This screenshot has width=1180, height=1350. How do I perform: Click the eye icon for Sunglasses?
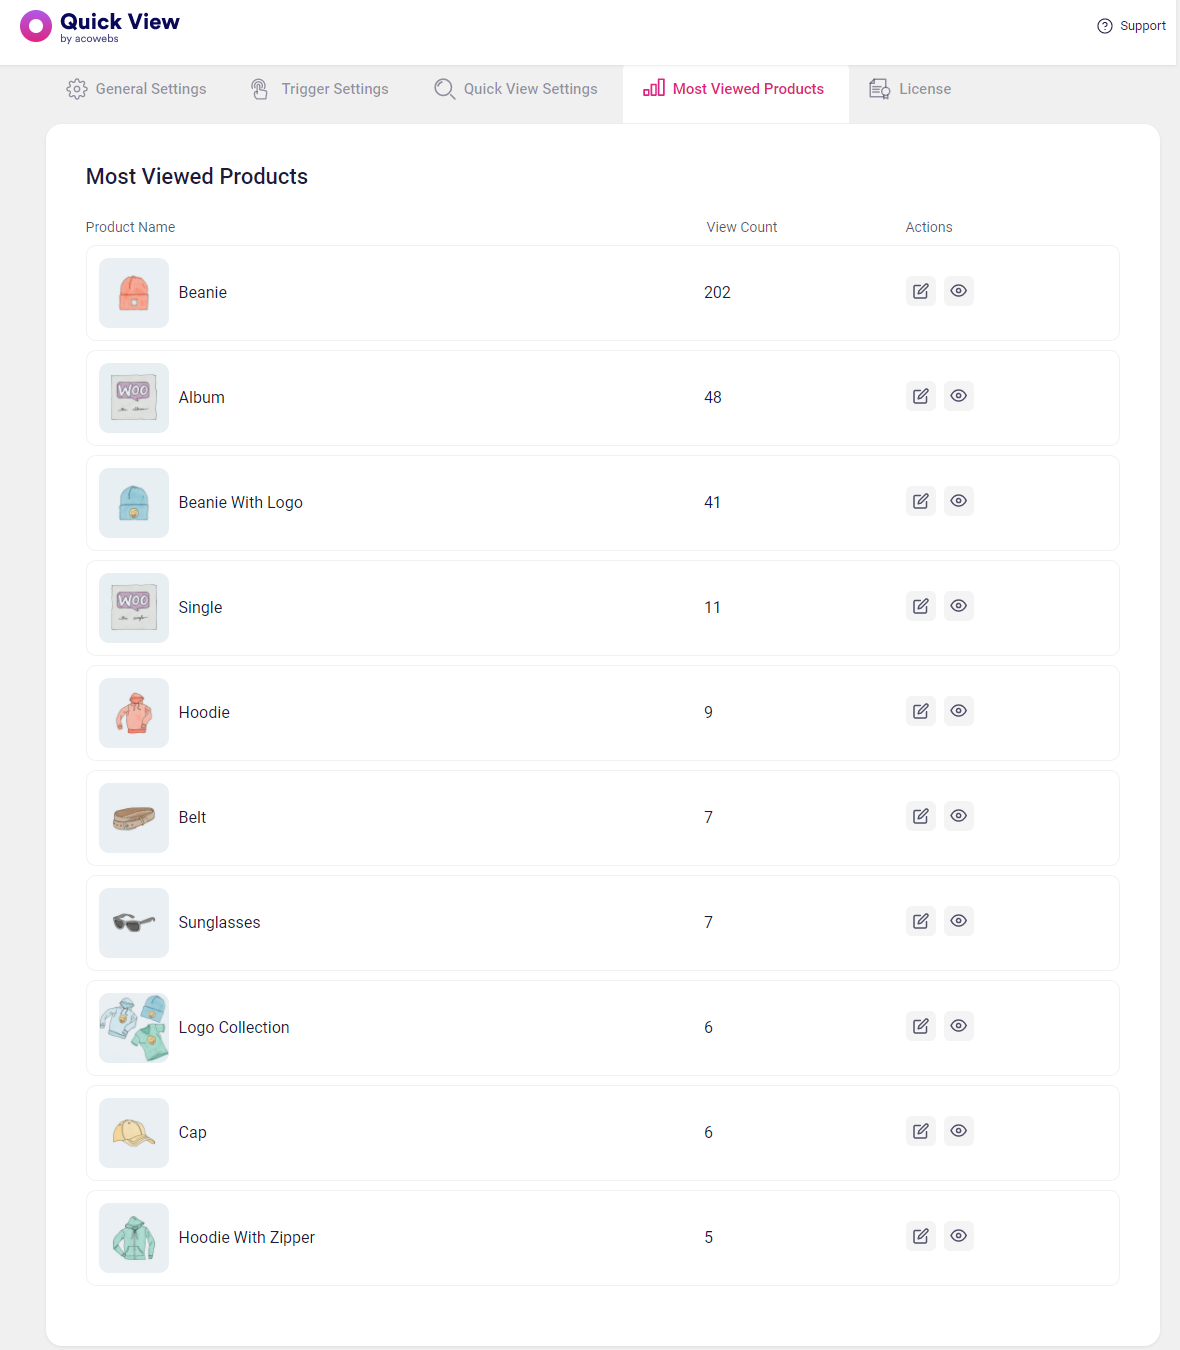(x=959, y=921)
